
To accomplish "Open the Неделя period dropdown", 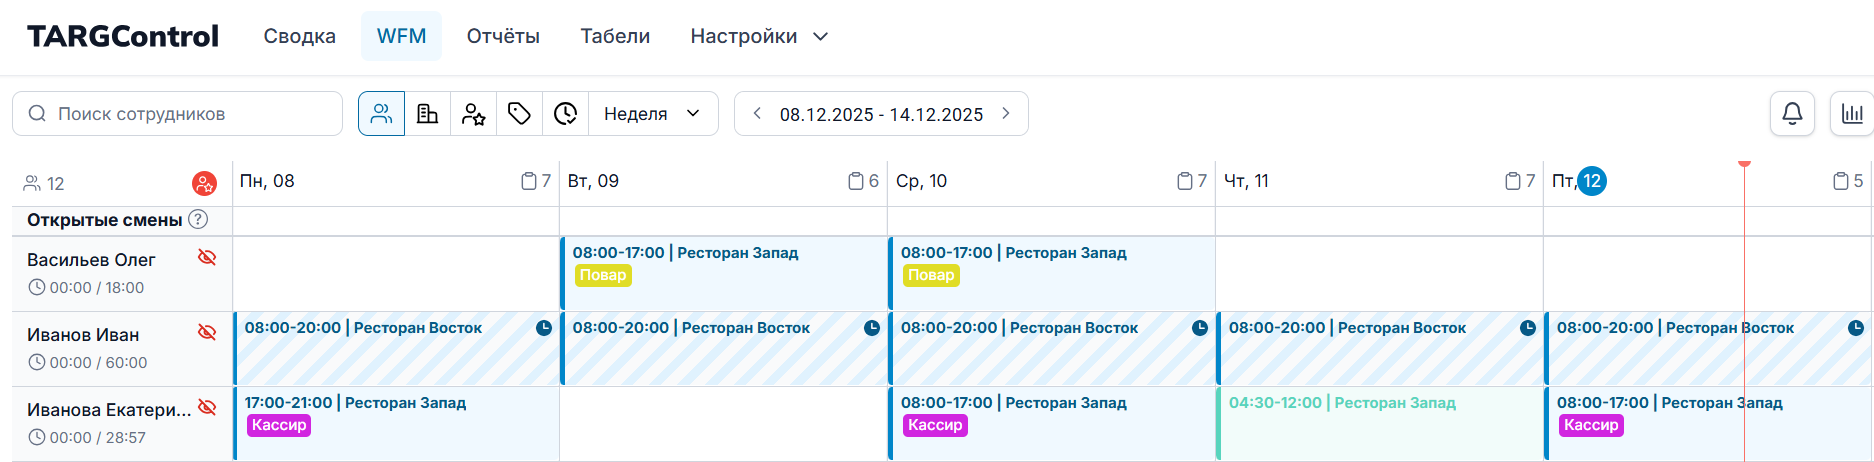I will pos(653,114).
